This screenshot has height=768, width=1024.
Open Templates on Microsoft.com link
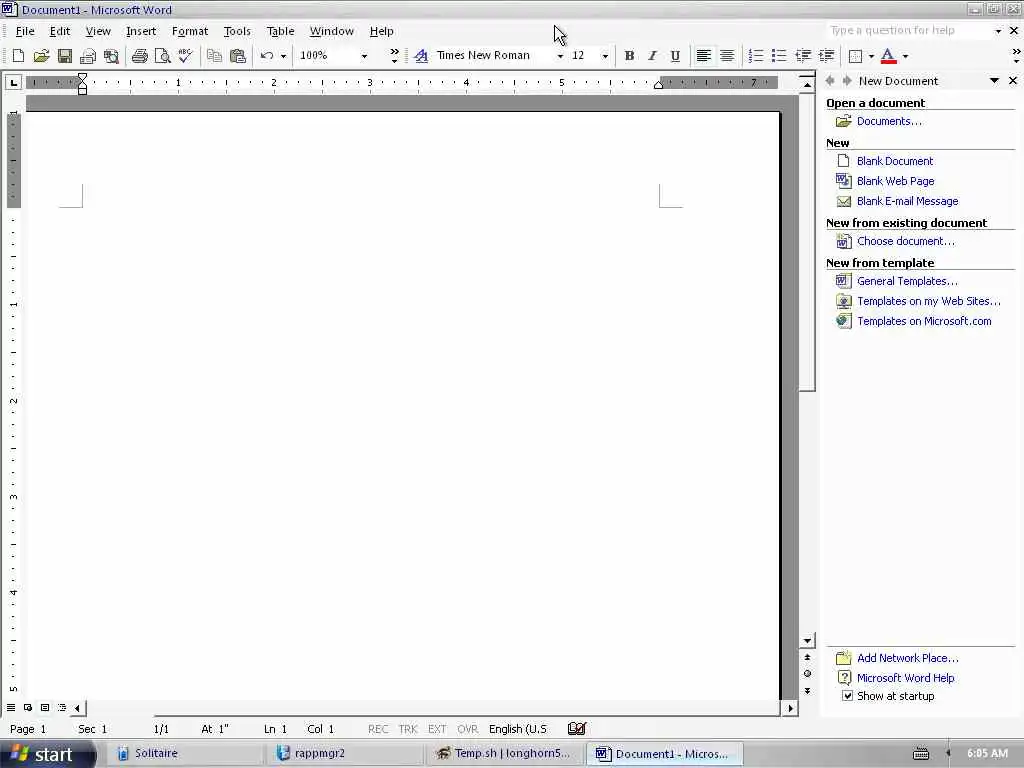click(924, 321)
